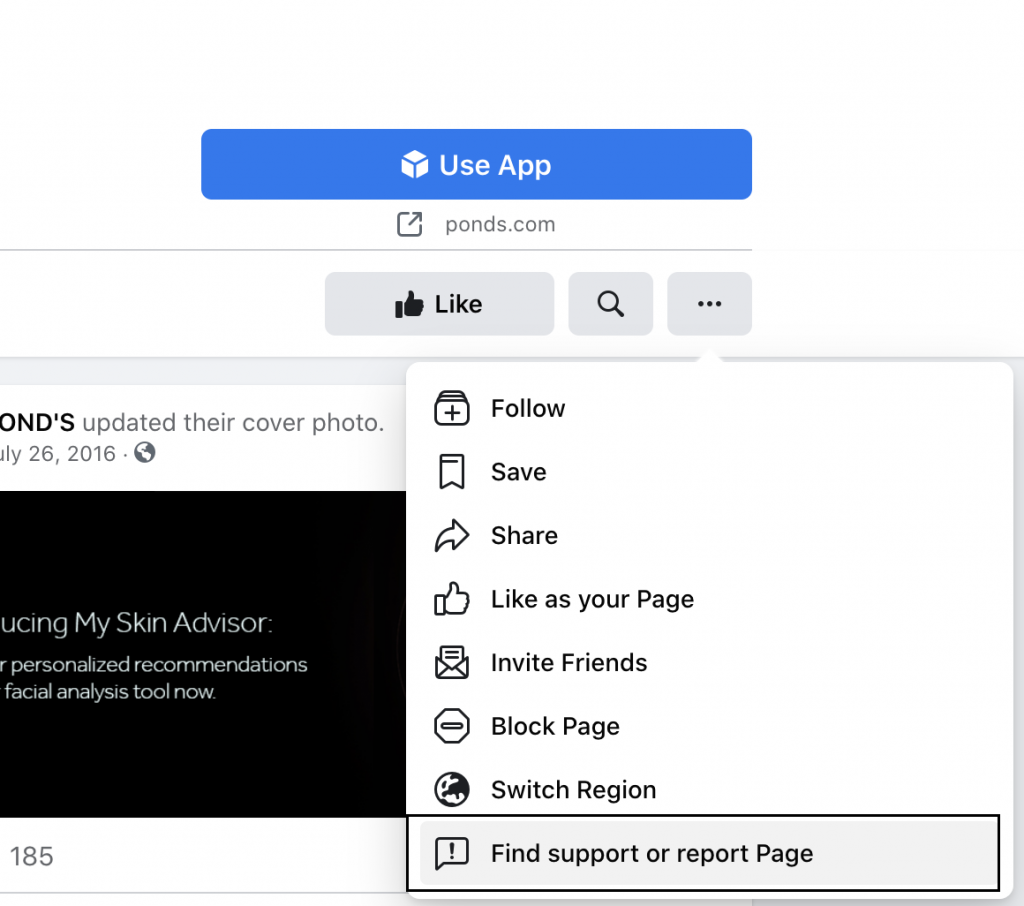This screenshot has width=1024, height=906.
Task: Click the Follow icon in the menu
Action: click(451, 408)
